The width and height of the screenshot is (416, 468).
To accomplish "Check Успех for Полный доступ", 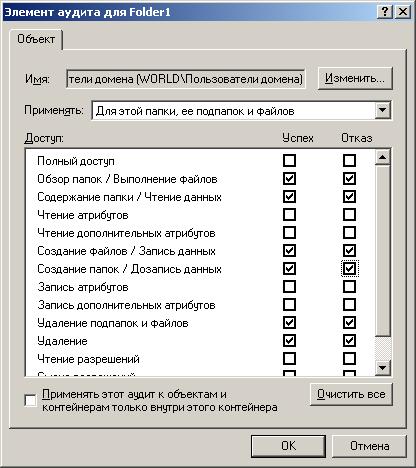I will (289, 161).
